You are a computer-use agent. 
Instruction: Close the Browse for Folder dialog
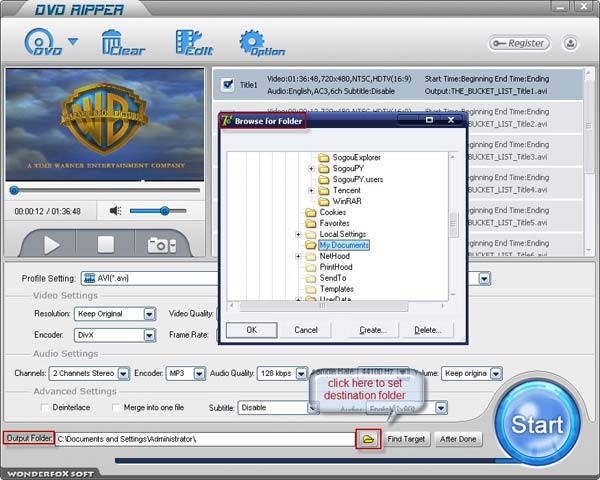pos(451,120)
